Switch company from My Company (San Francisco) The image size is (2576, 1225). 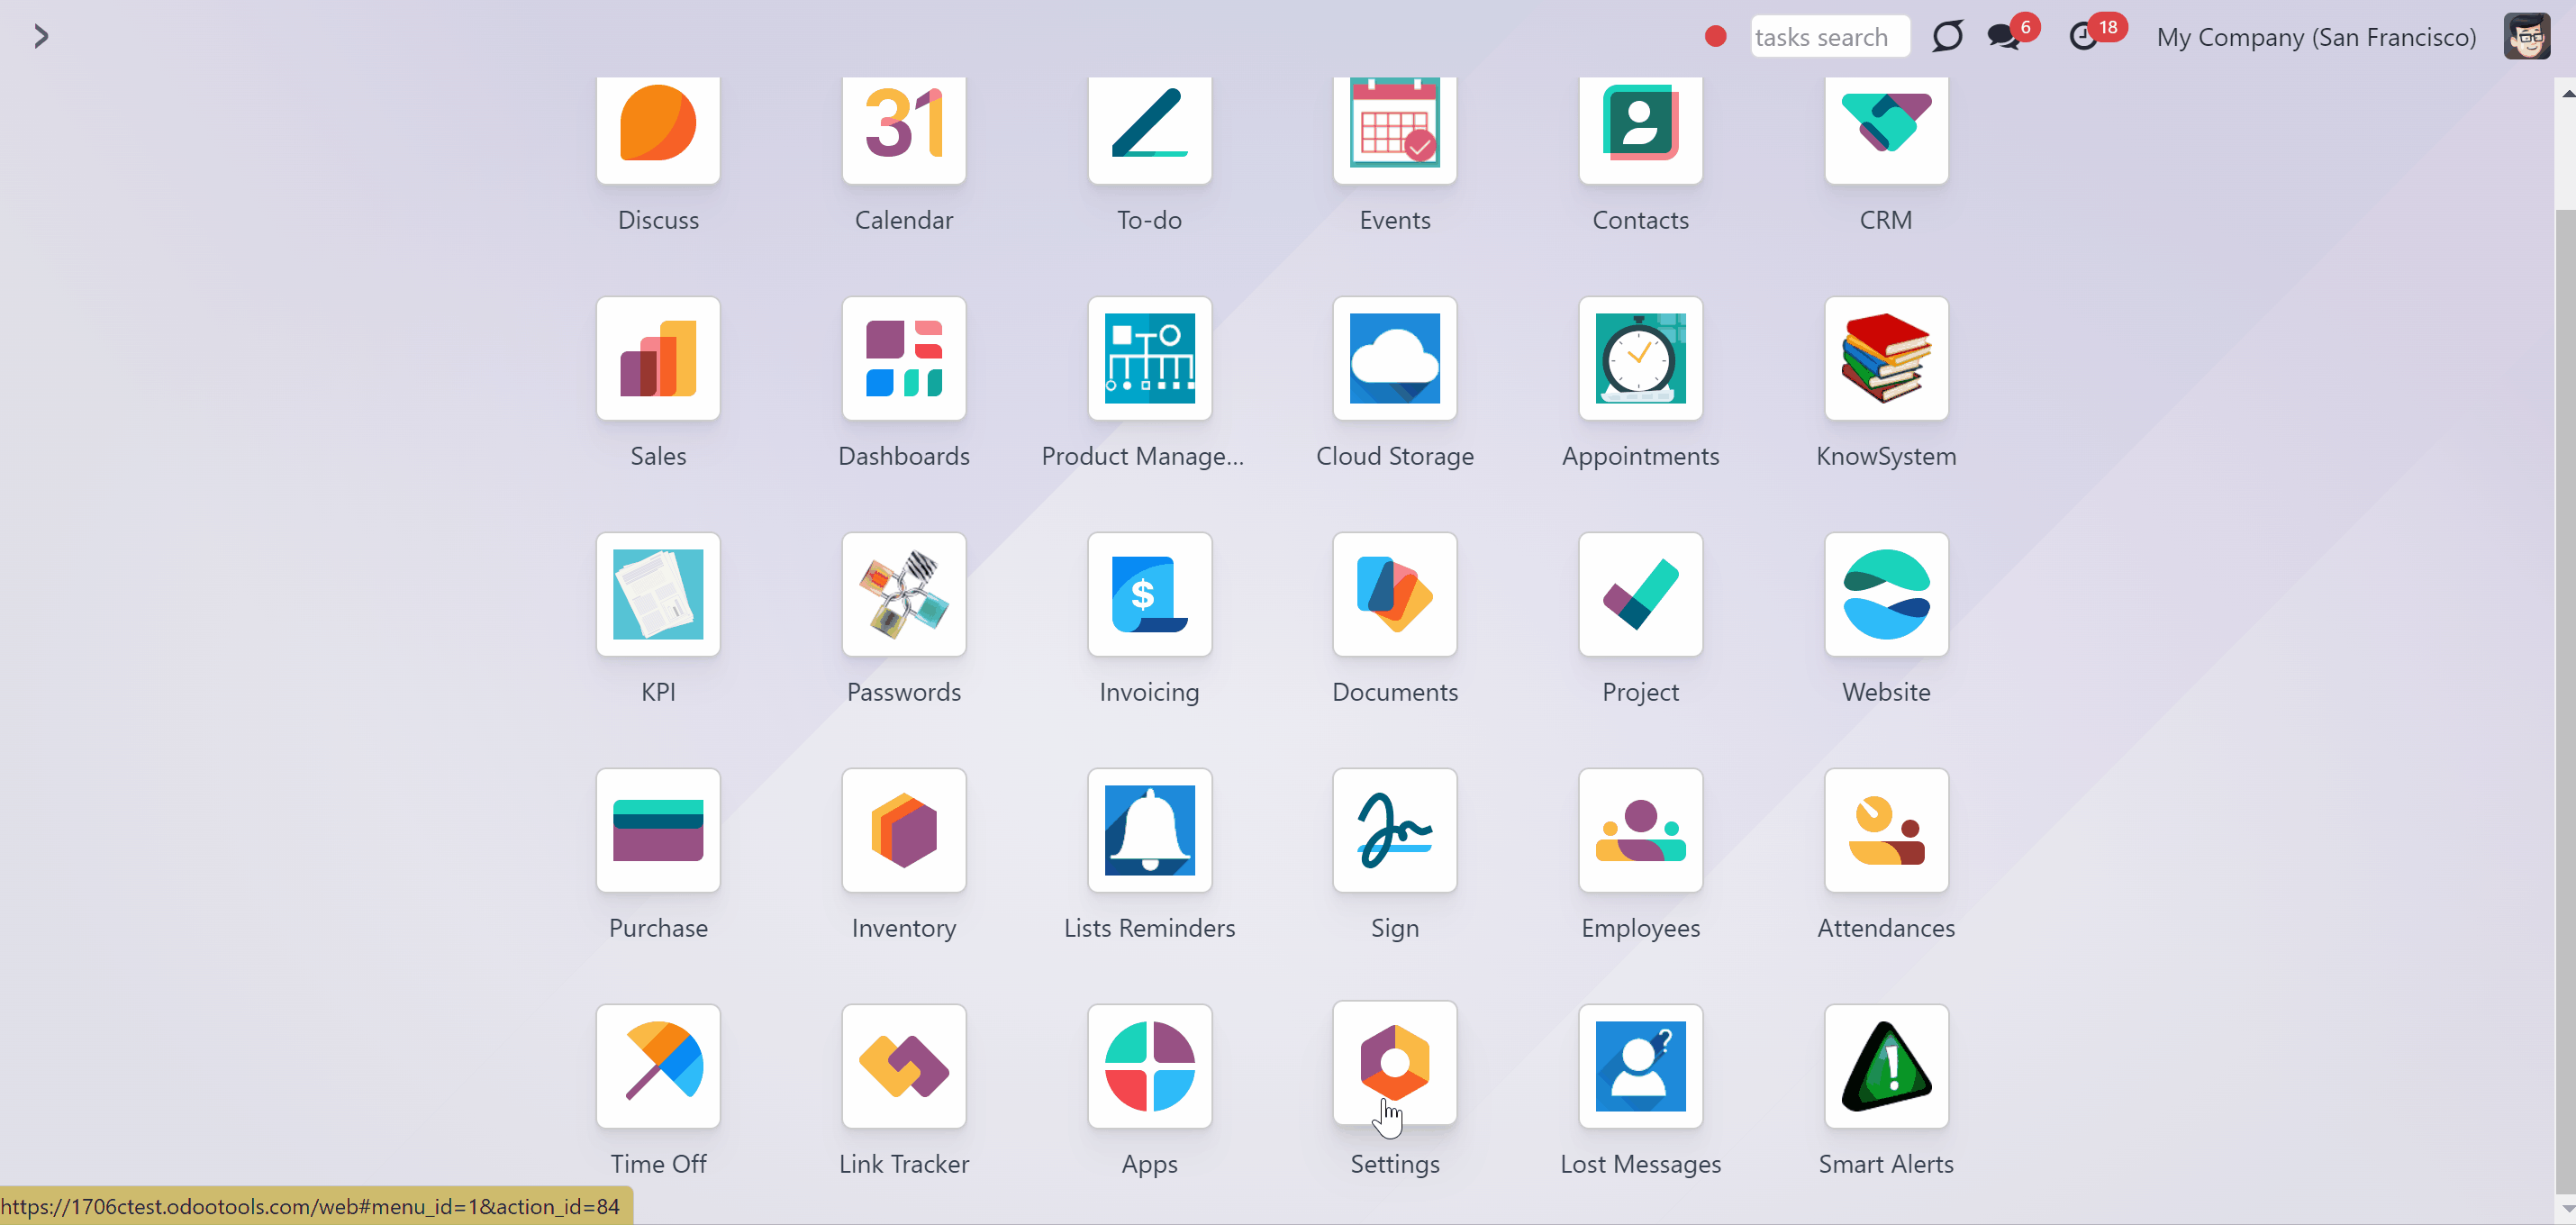click(2316, 37)
